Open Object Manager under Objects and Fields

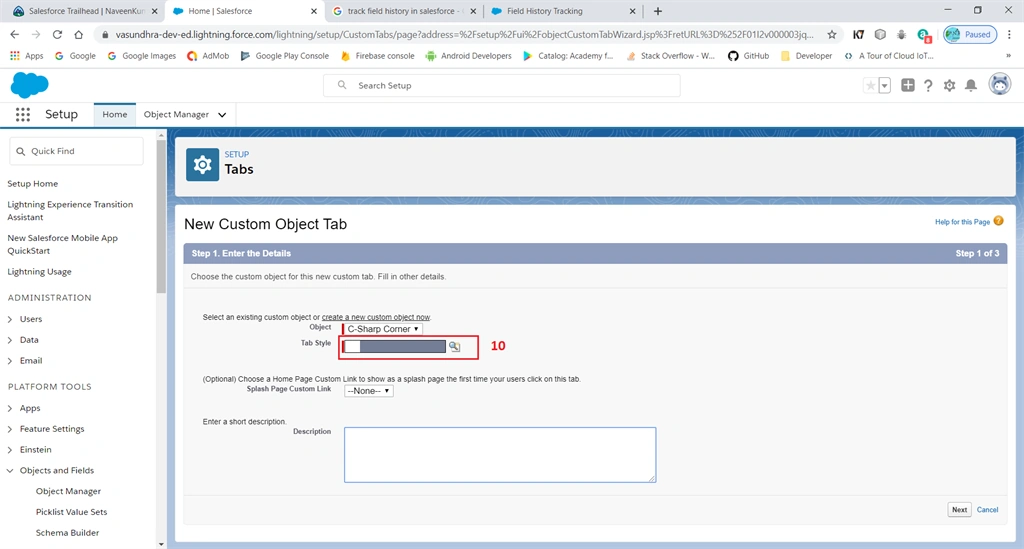(x=69, y=491)
